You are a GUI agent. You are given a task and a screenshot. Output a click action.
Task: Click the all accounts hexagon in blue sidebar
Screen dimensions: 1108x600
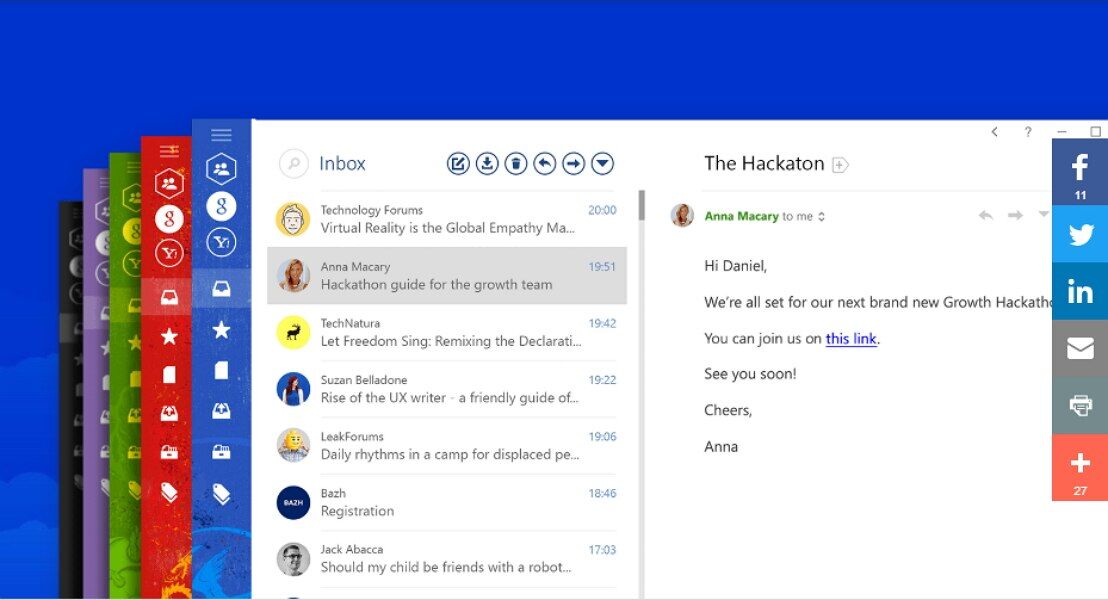pyautogui.click(x=221, y=169)
